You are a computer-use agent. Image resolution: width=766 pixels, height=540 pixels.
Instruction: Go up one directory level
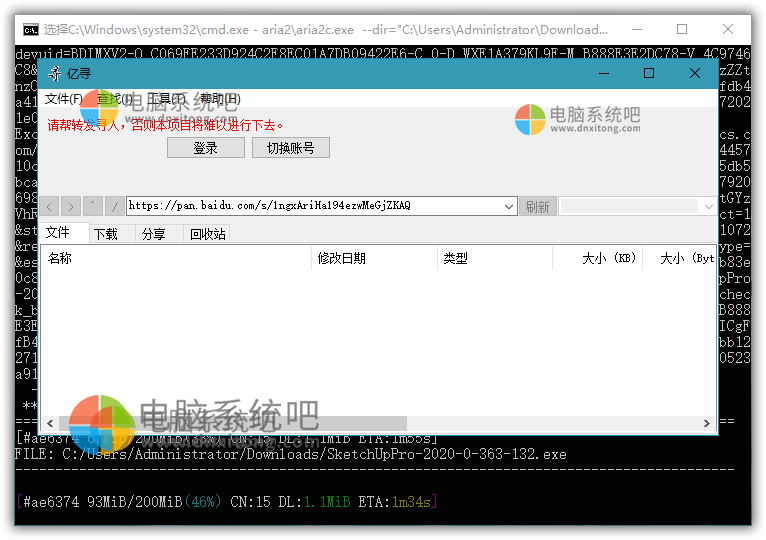[x=93, y=206]
